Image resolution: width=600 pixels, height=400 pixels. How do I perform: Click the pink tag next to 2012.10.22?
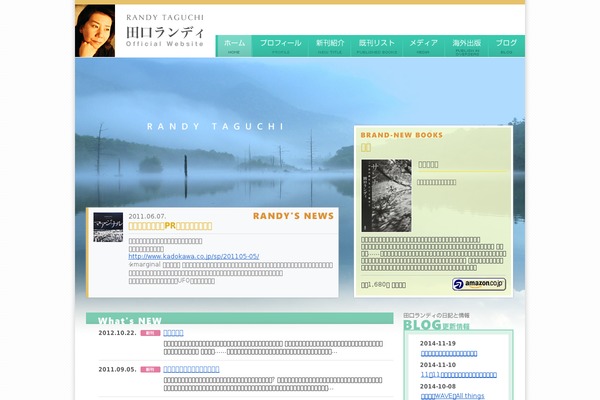coord(150,333)
